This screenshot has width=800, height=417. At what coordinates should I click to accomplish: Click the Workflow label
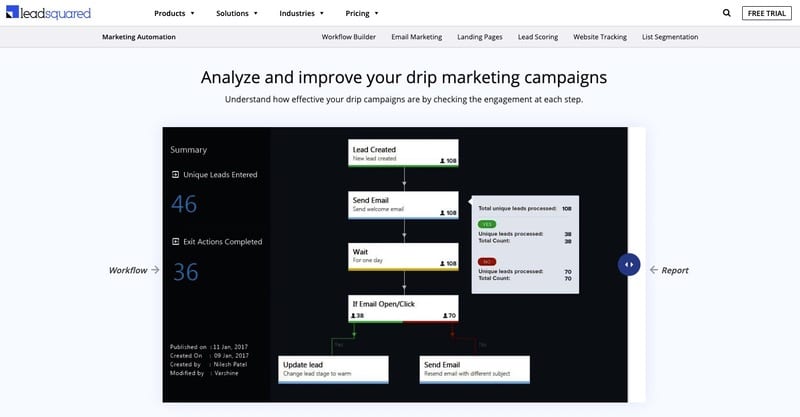tap(128, 270)
